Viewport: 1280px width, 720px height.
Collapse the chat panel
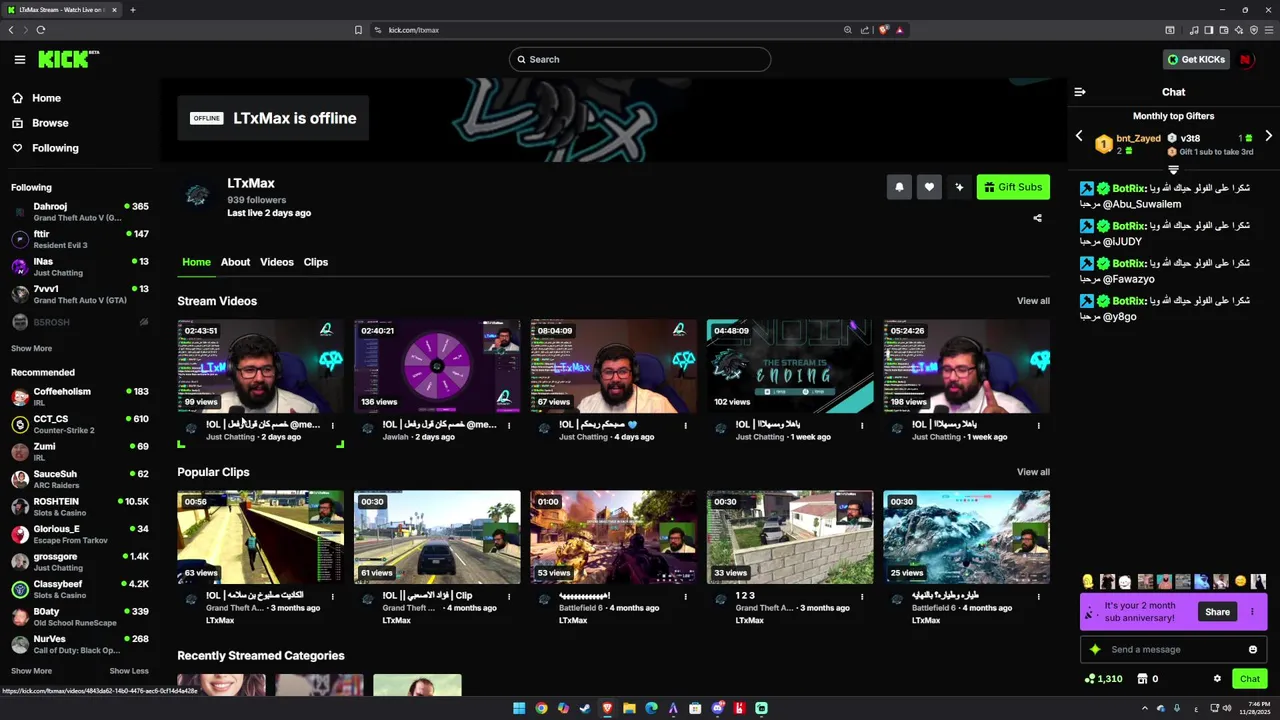[1080, 92]
